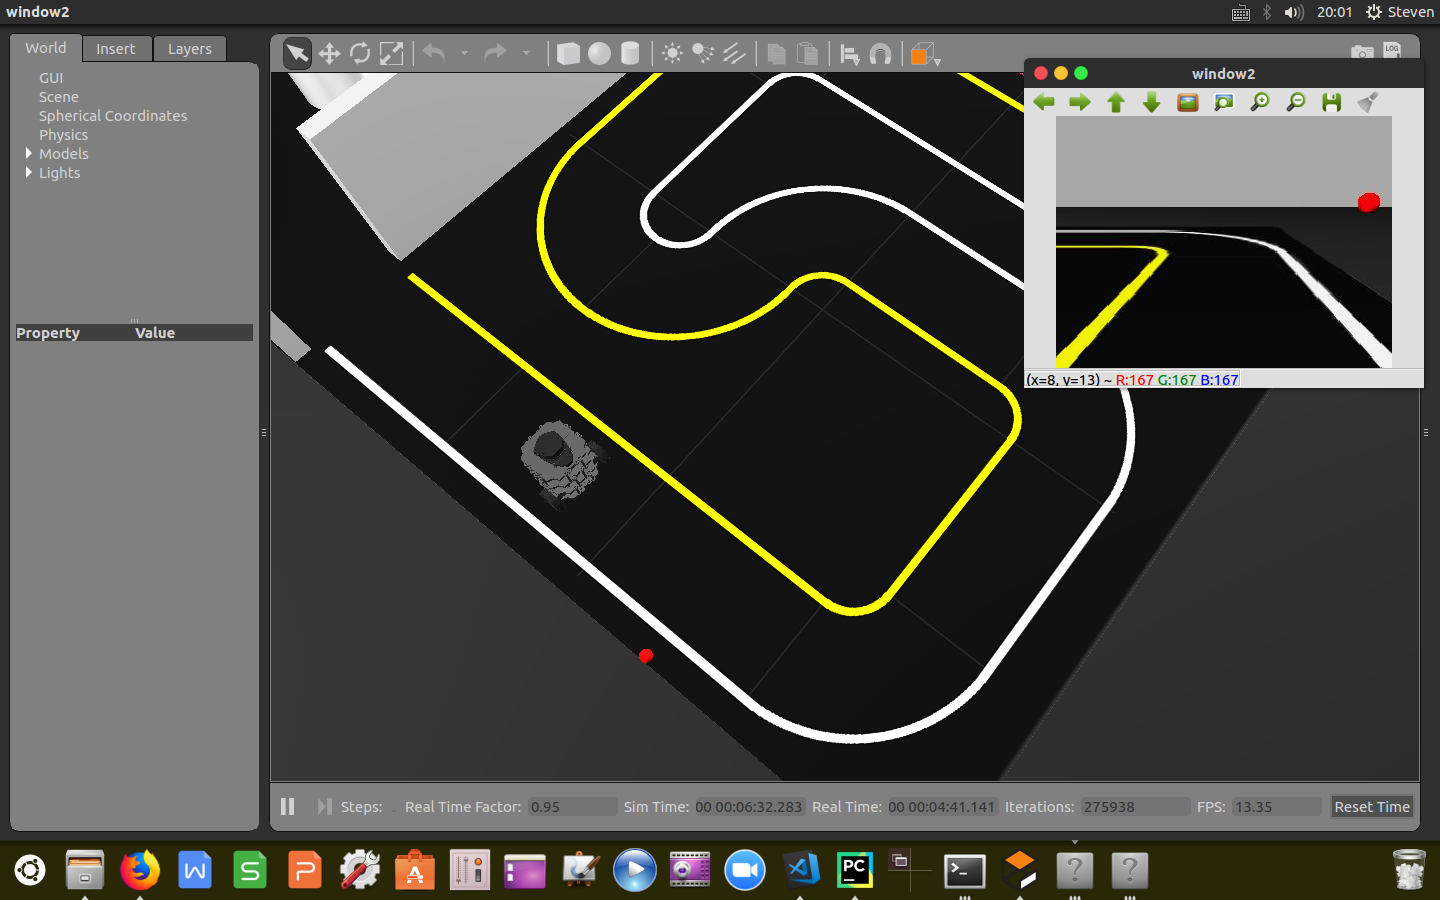Open the volume control in top bar
1440x900 pixels.
(x=1294, y=12)
